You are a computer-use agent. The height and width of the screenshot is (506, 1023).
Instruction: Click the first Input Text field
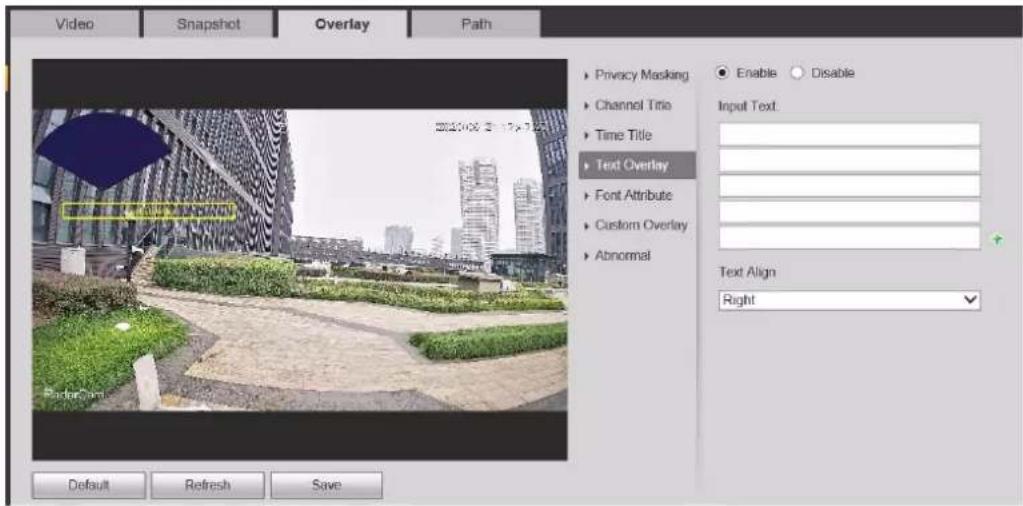[849, 134]
